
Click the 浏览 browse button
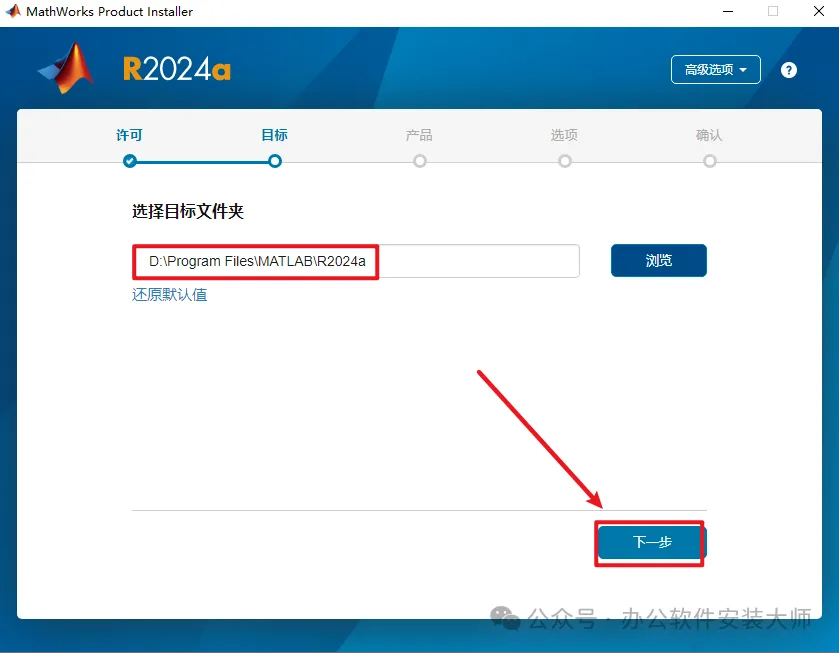(x=658, y=261)
